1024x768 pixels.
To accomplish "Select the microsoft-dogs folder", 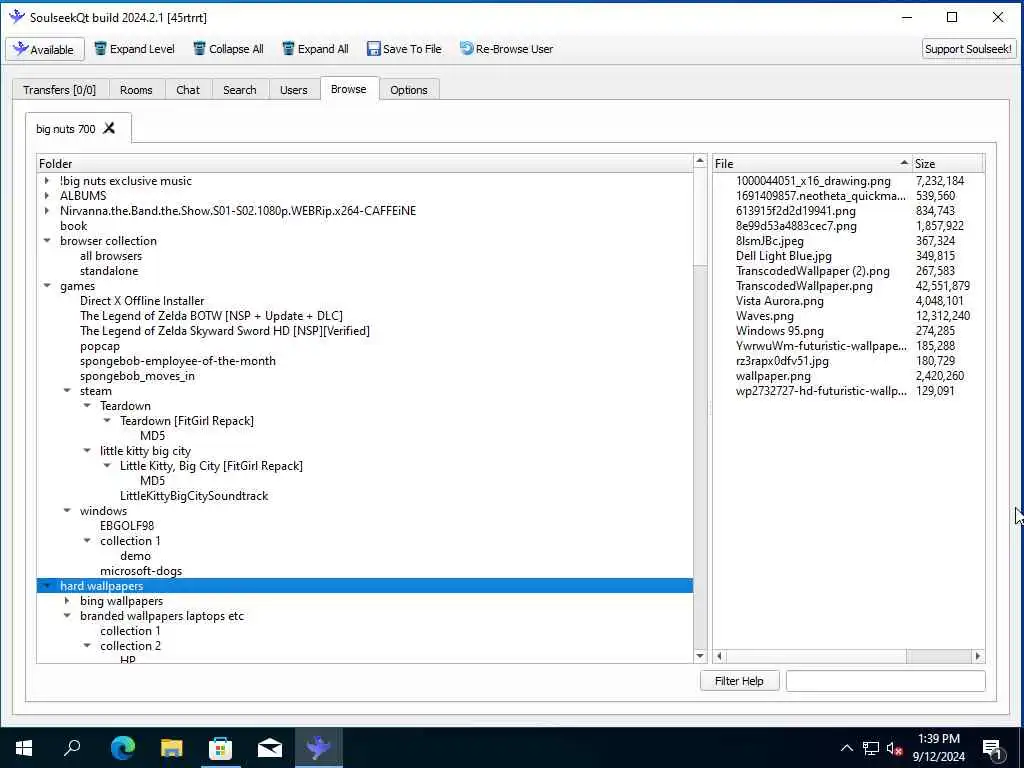I will click(141, 571).
